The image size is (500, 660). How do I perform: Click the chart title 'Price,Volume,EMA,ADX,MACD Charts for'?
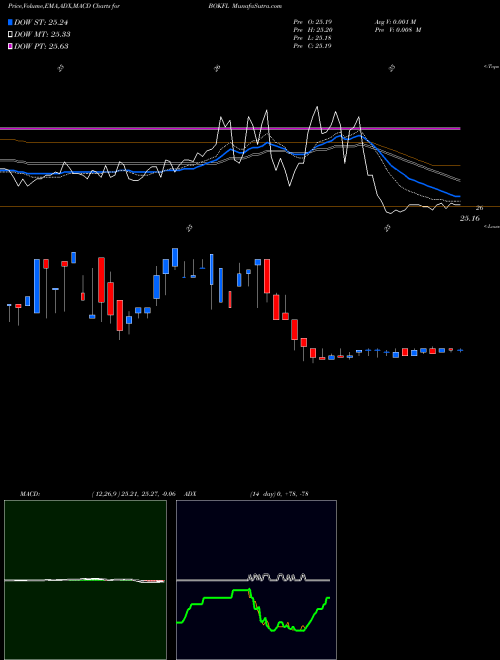point(64,6)
